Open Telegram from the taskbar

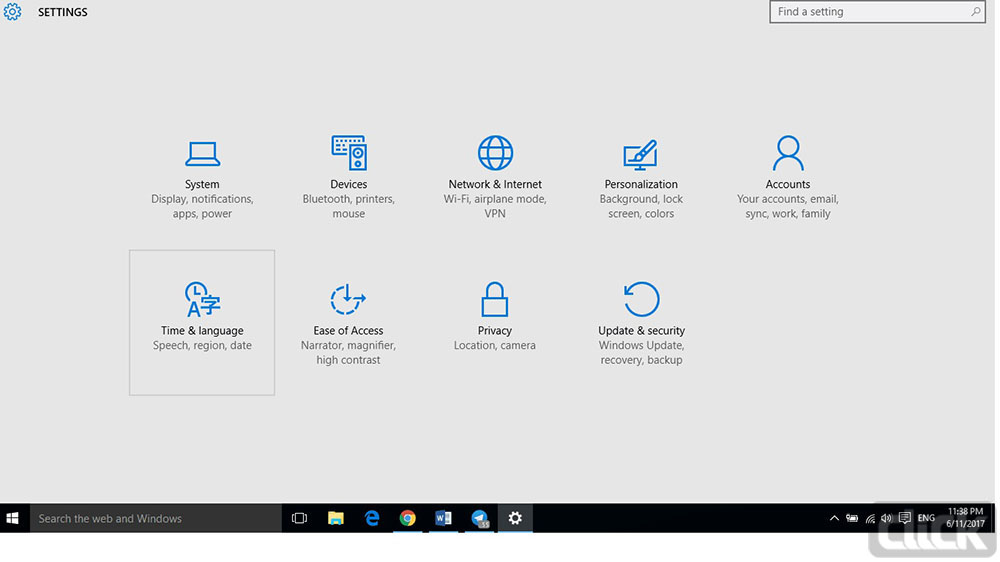480,518
